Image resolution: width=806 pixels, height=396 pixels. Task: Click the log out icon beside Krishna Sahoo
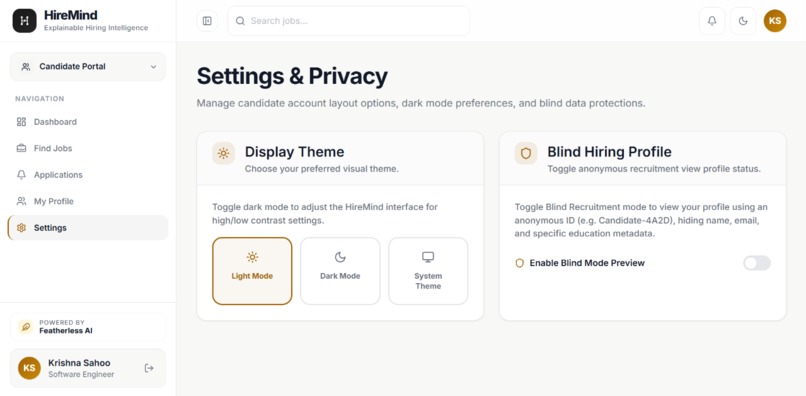(149, 368)
